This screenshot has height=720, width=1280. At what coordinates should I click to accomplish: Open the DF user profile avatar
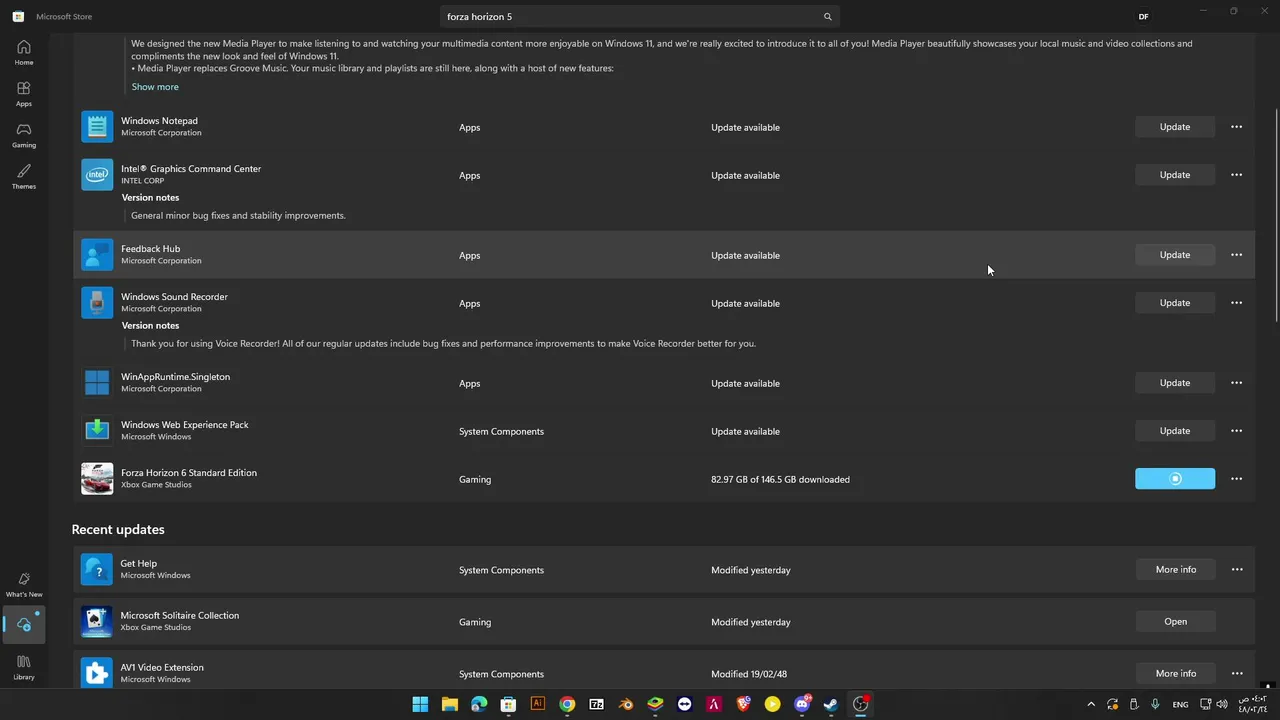[1143, 17]
